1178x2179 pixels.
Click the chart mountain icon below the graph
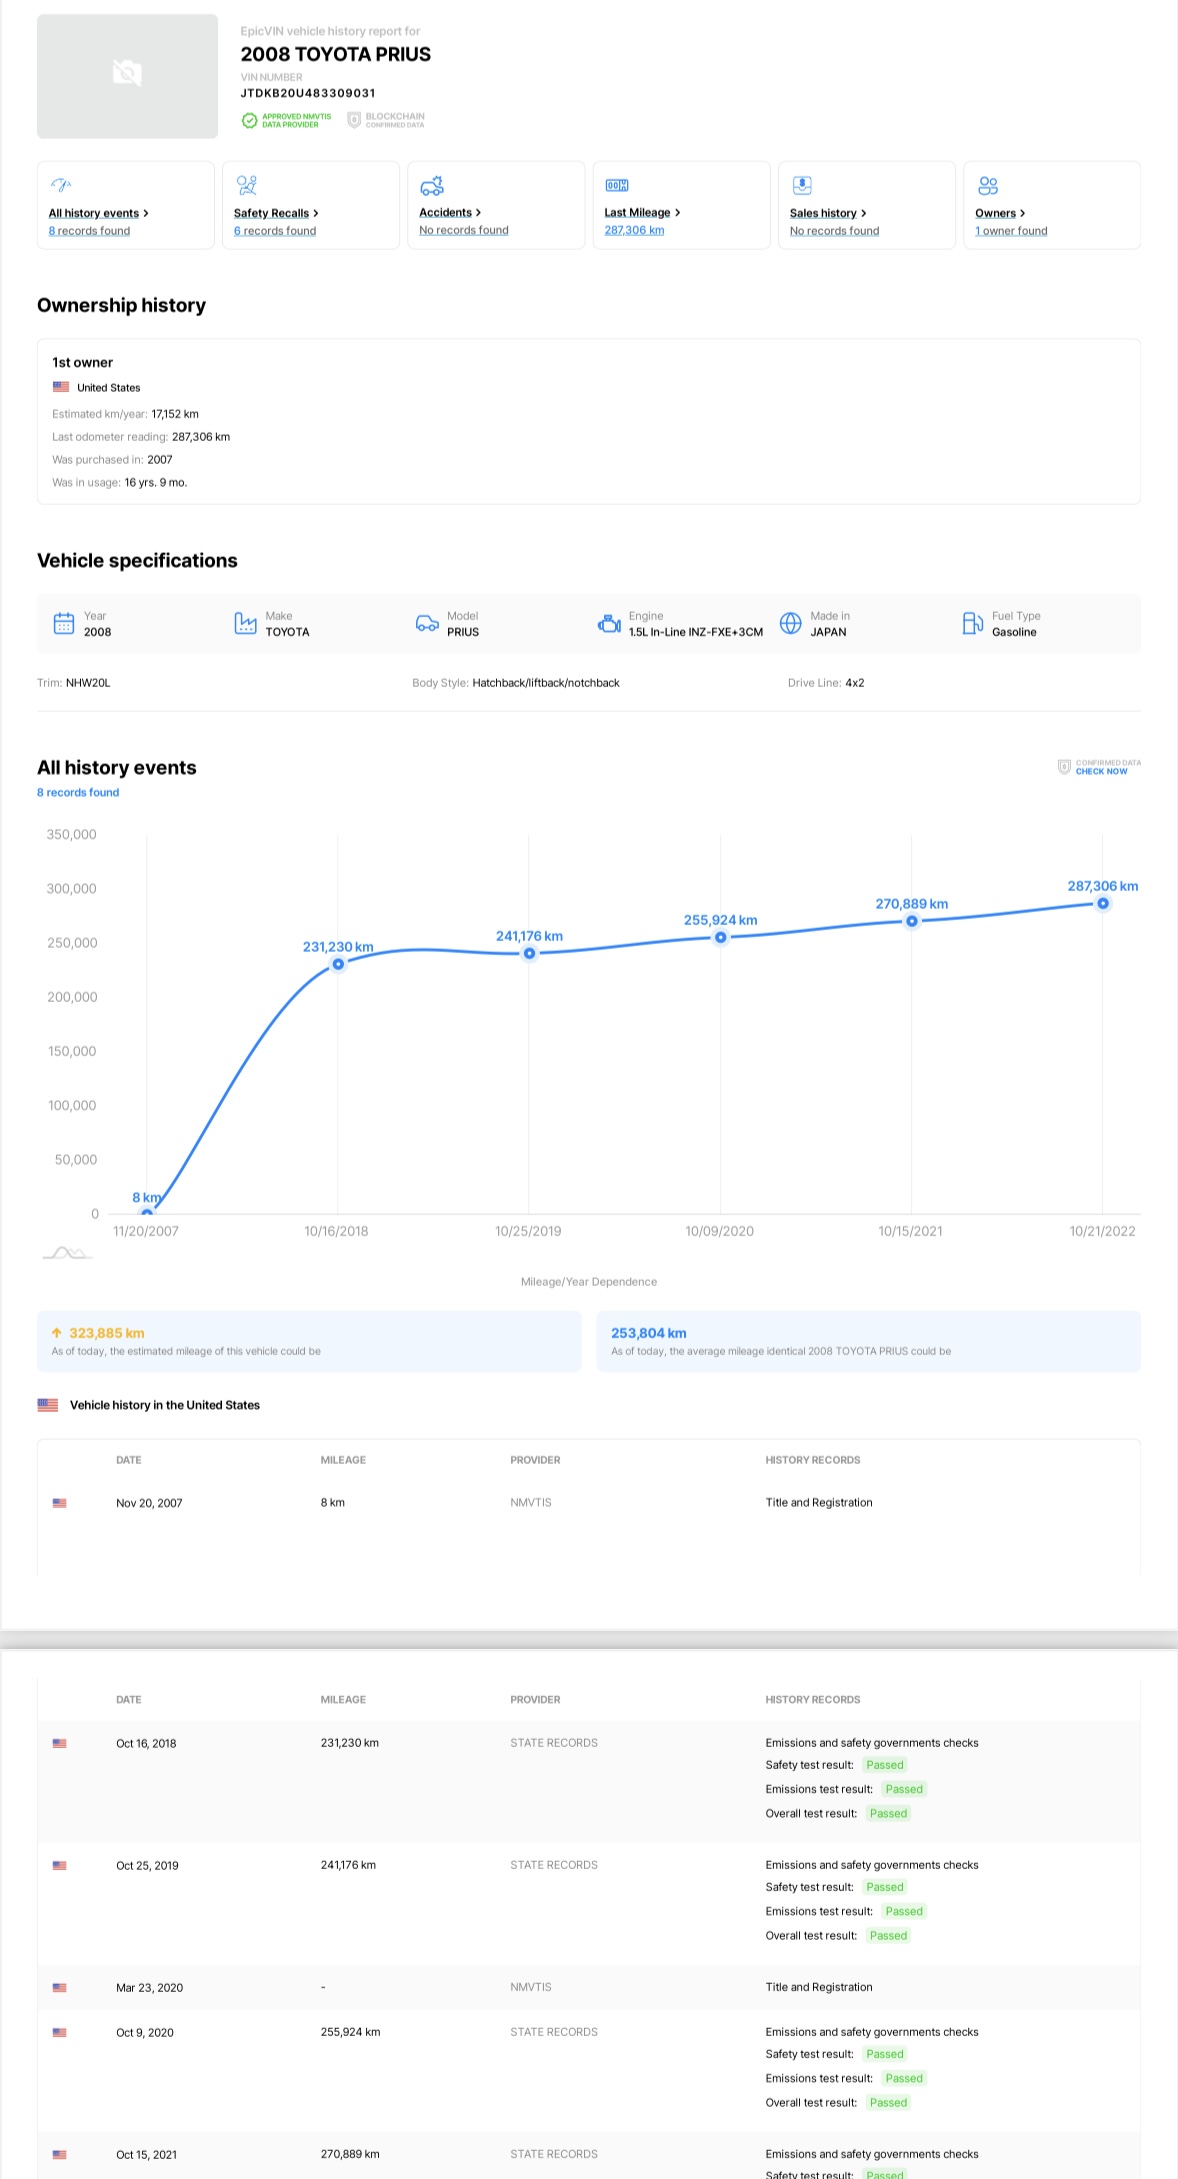pos(67,1253)
